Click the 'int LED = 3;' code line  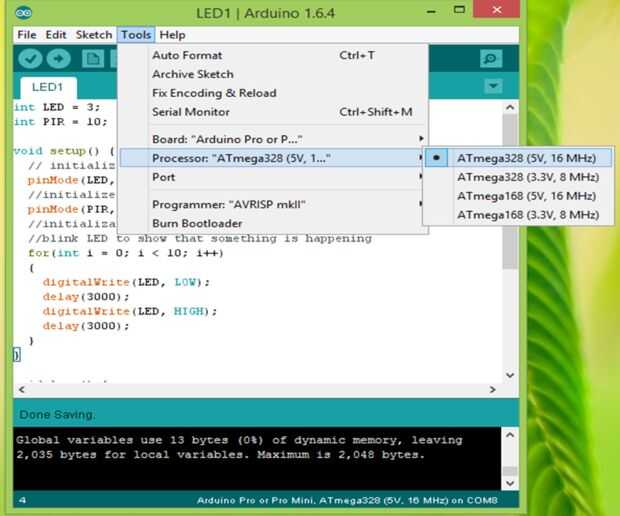[x=57, y=107]
